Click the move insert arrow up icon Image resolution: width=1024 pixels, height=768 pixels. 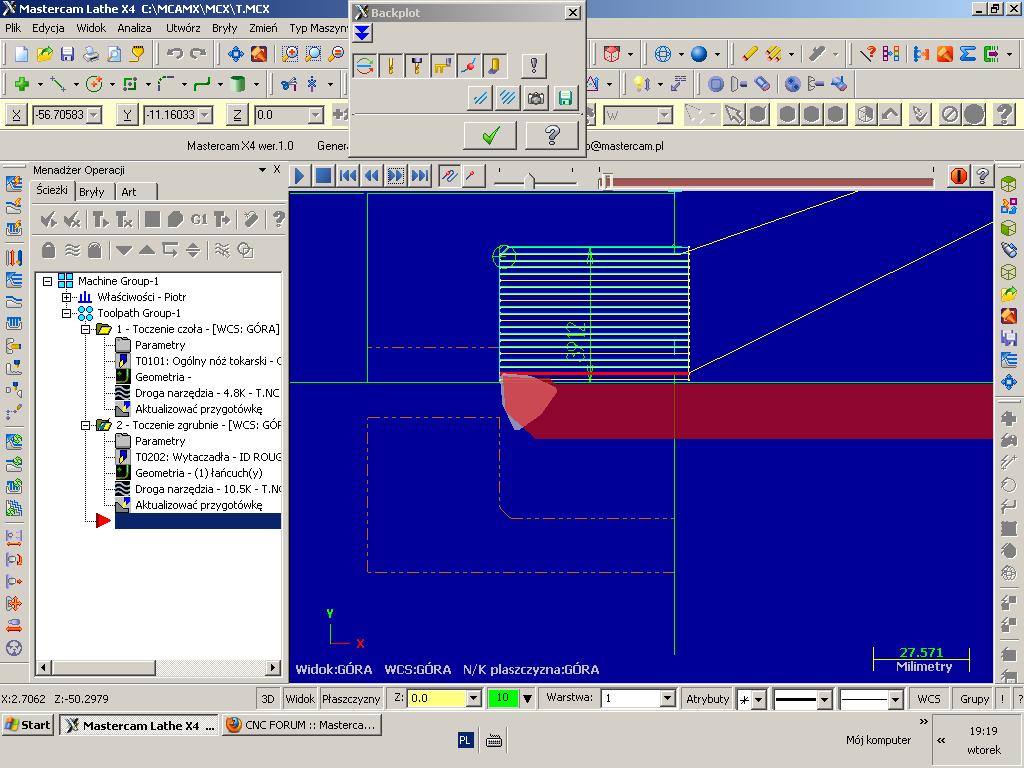pos(147,250)
